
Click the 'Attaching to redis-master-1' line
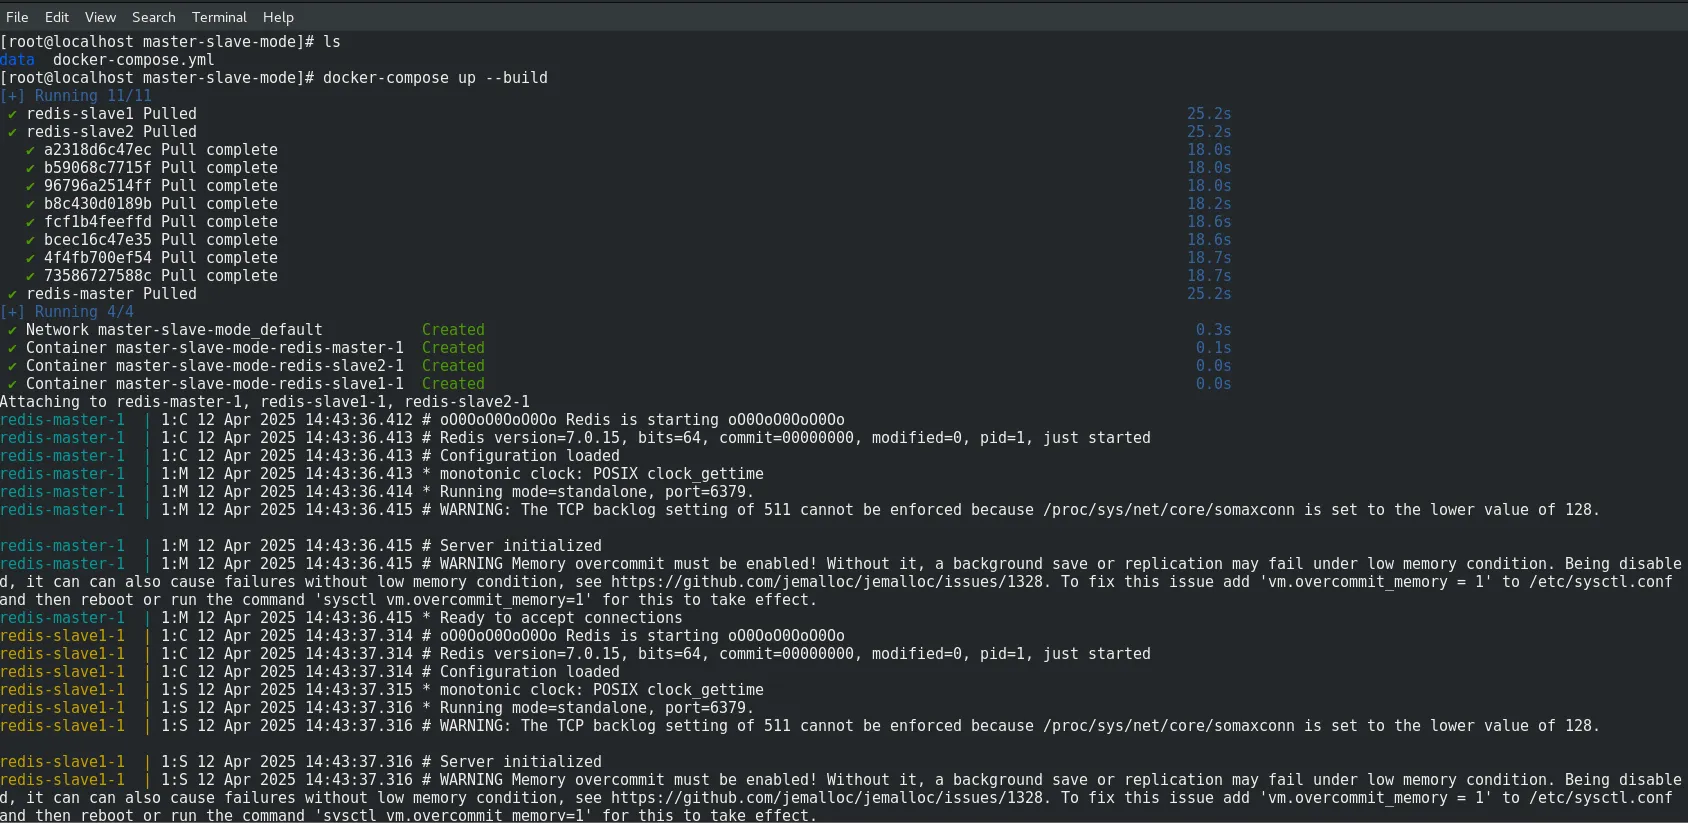click(265, 402)
